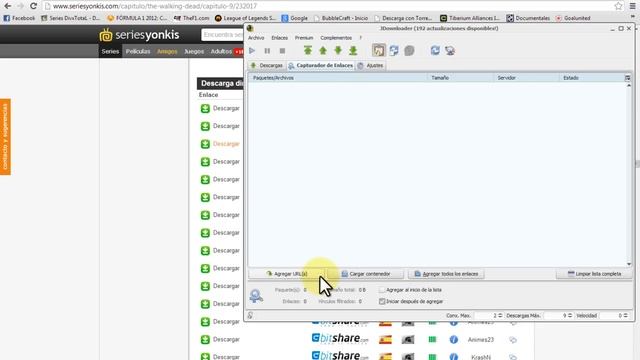Click the blue reconnect arrows icon

click(435, 50)
